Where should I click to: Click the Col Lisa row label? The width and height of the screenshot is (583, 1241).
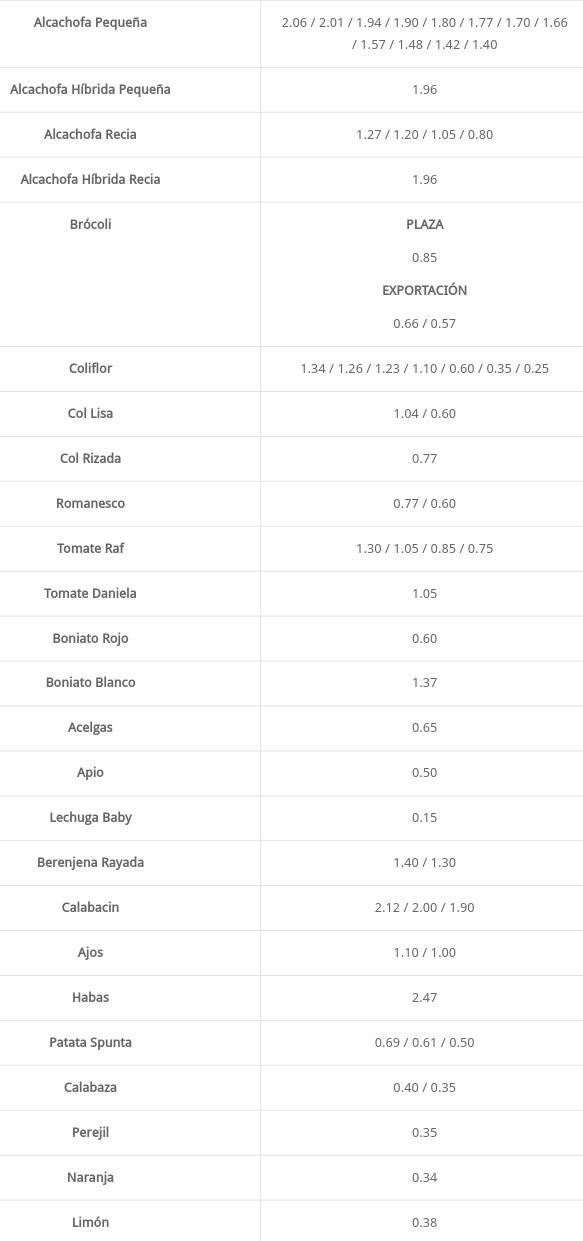click(90, 413)
